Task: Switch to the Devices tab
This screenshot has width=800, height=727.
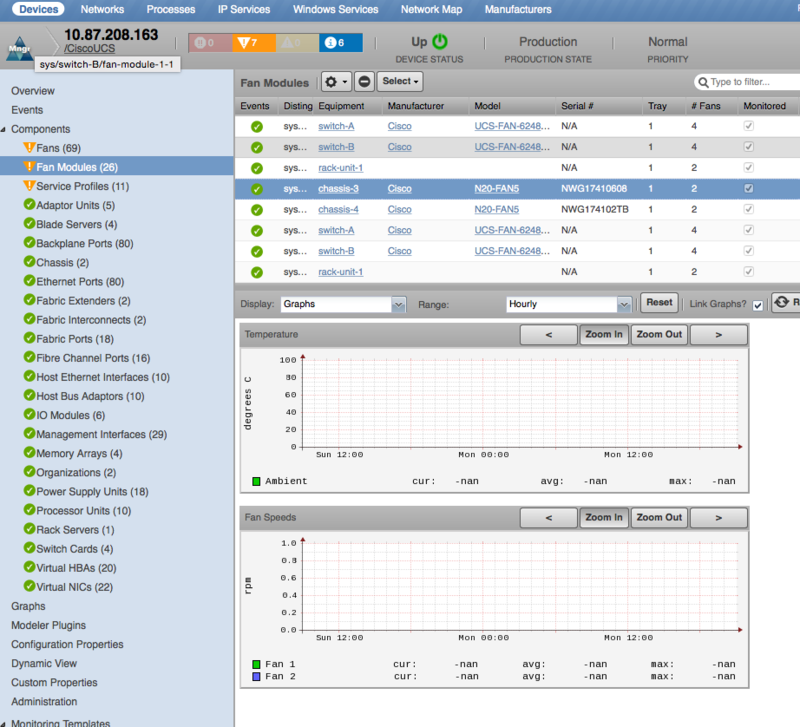Action: pos(39,9)
